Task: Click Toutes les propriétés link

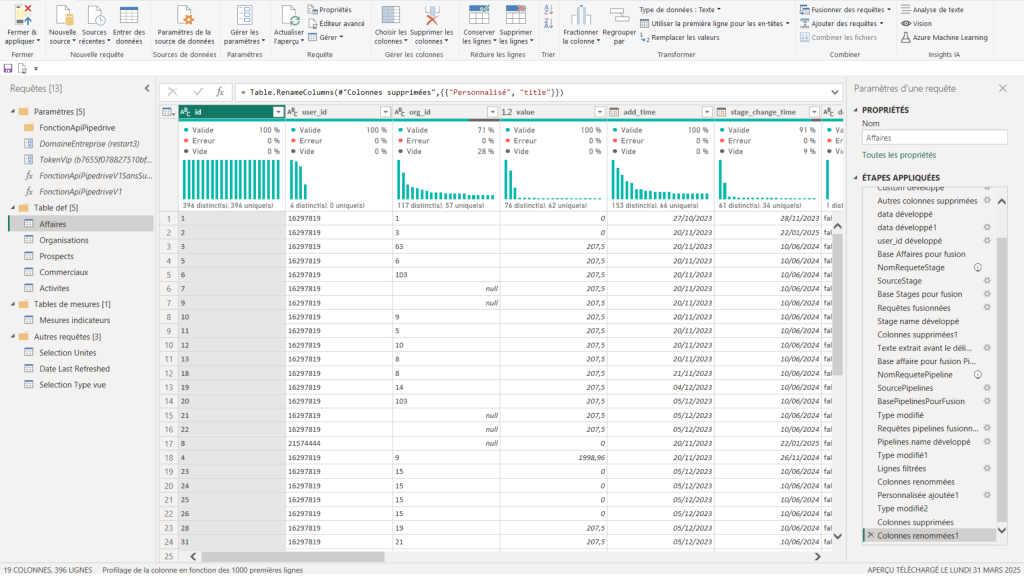Action: tap(899, 155)
